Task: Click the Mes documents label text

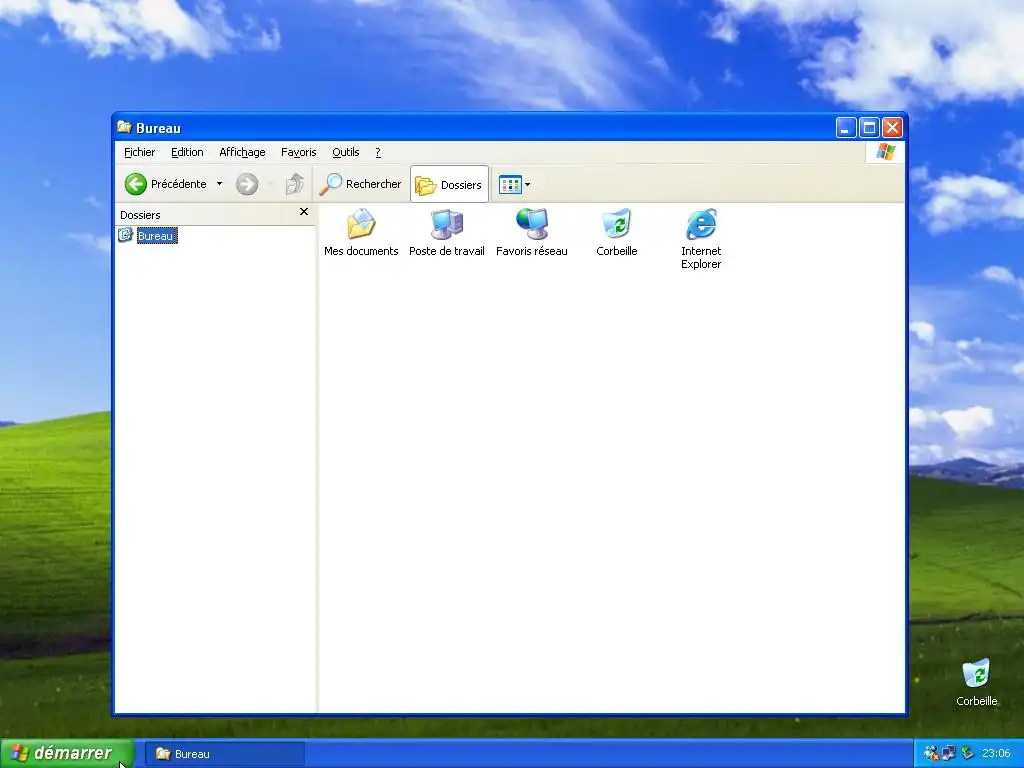Action: [360, 251]
